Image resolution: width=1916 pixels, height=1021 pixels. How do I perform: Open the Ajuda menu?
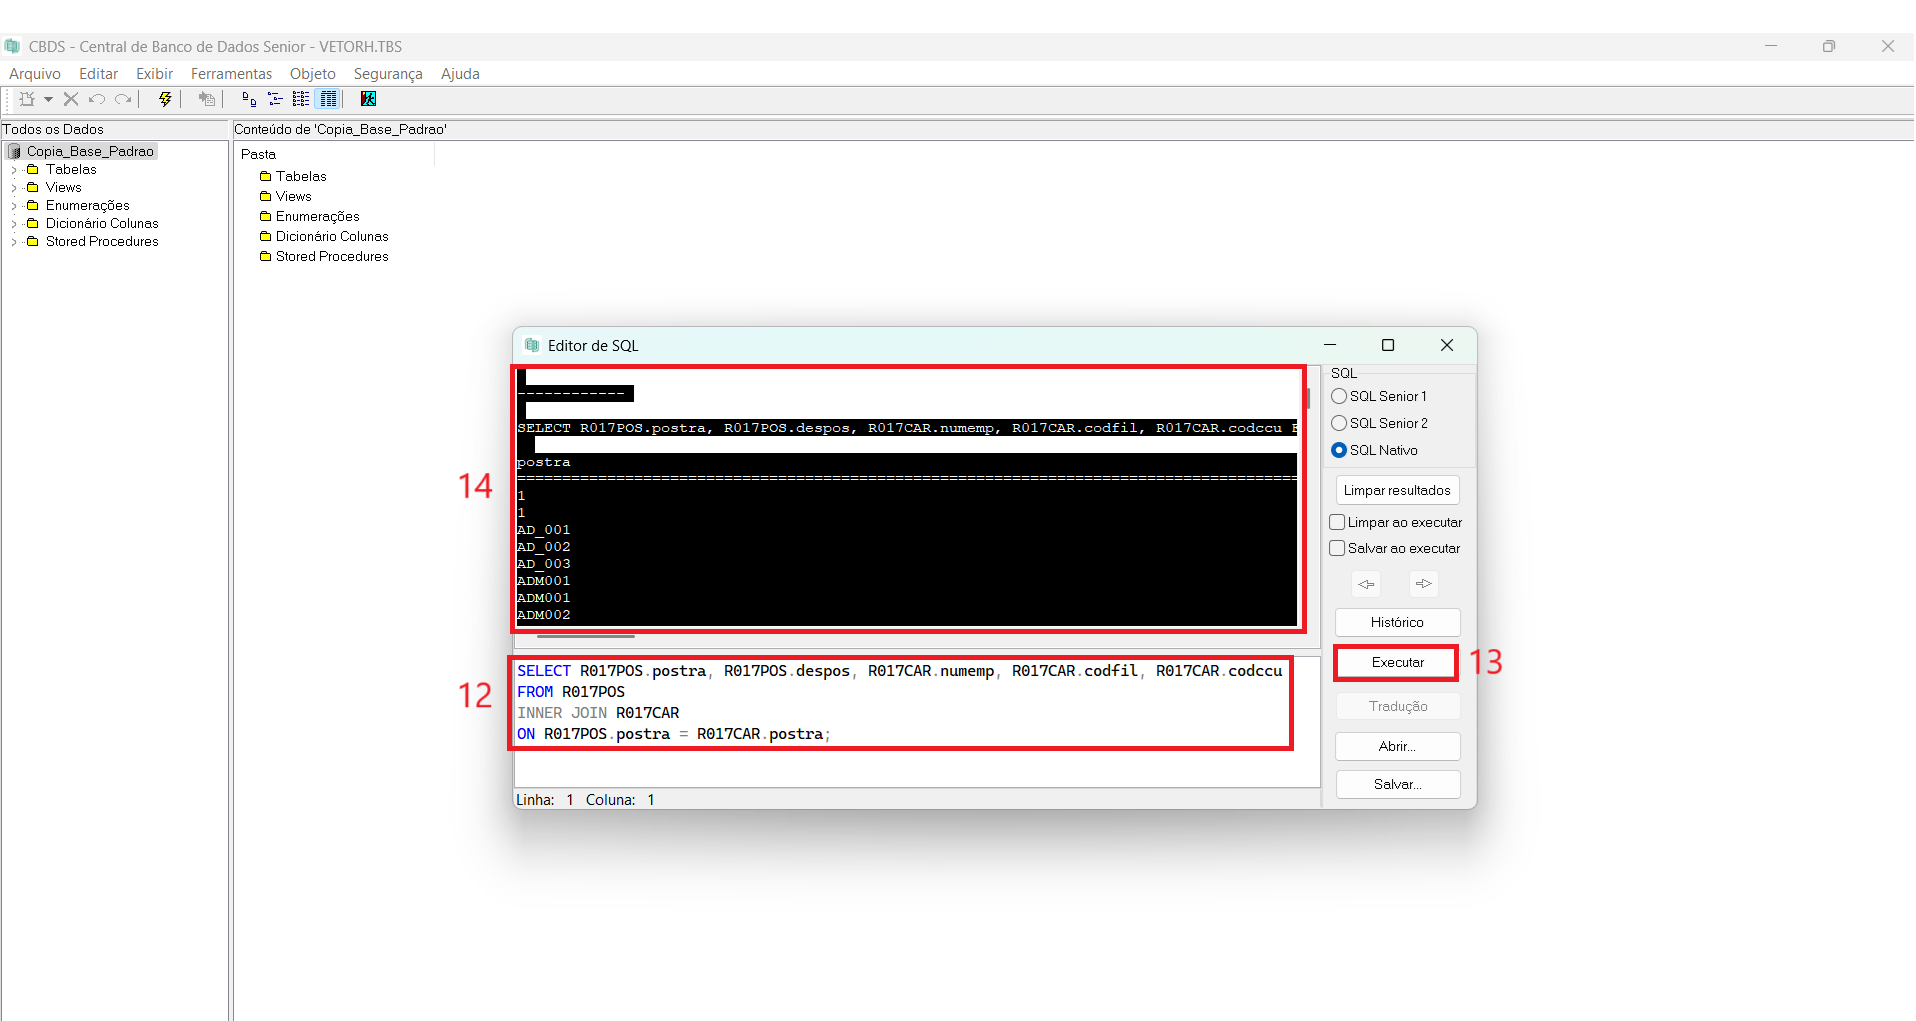(460, 74)
